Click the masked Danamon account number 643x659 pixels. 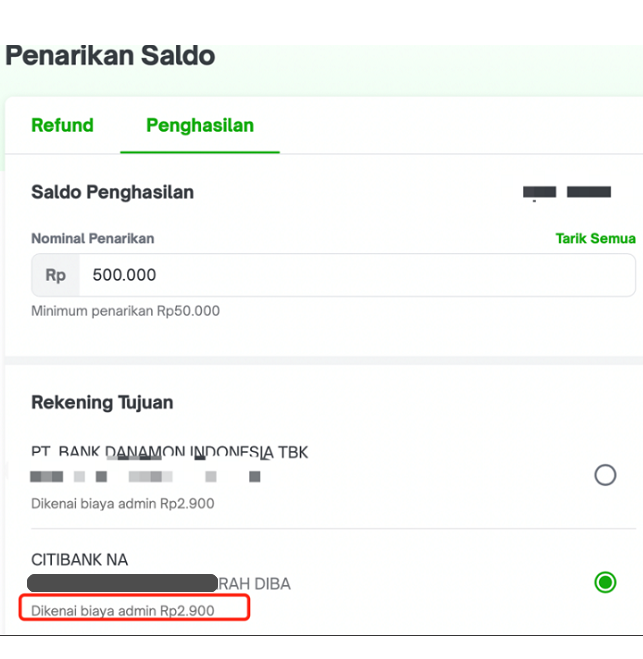click(x=145, y=477)
